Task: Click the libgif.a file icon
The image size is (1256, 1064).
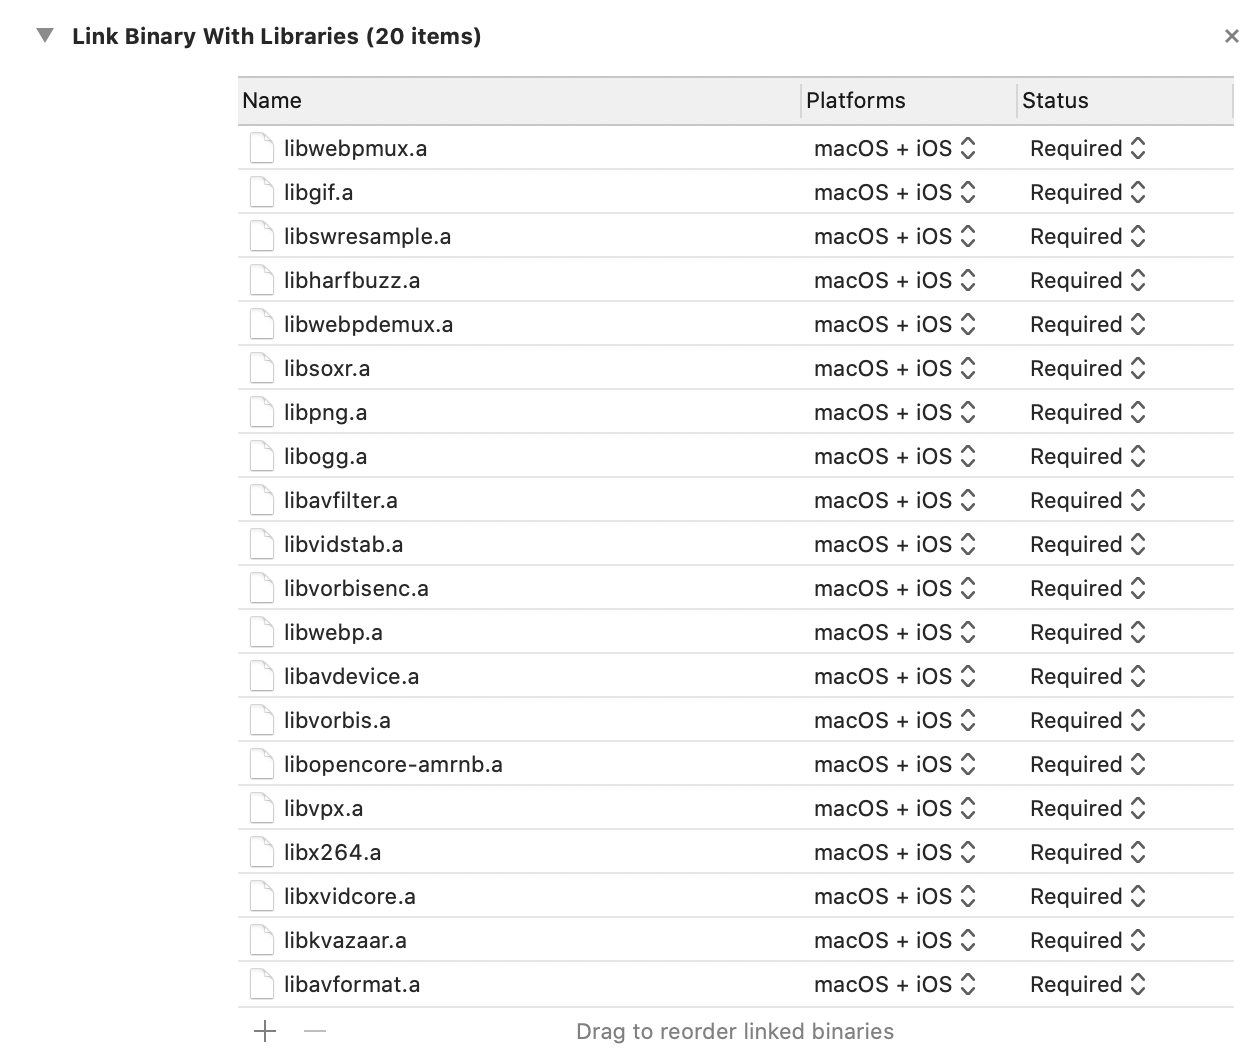Action: (261, 192)
